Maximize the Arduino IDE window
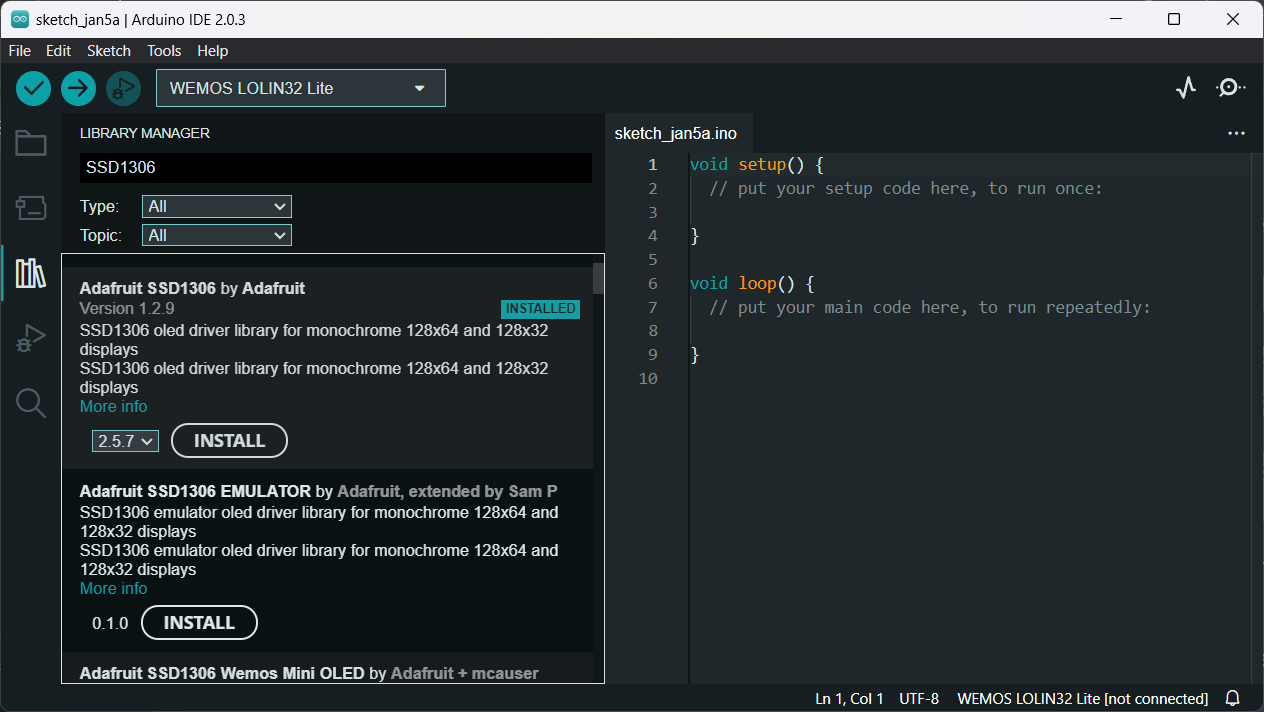This screenshot has height=712, width=1264. click(1174, 19)
